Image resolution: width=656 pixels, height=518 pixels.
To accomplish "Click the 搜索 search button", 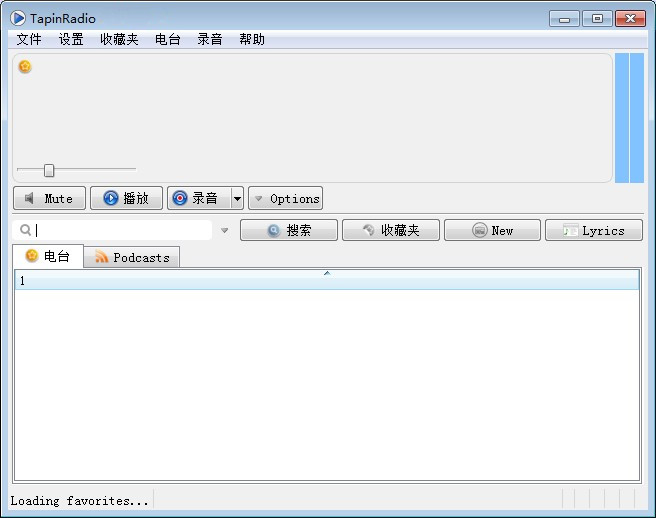I will (289, 230).
